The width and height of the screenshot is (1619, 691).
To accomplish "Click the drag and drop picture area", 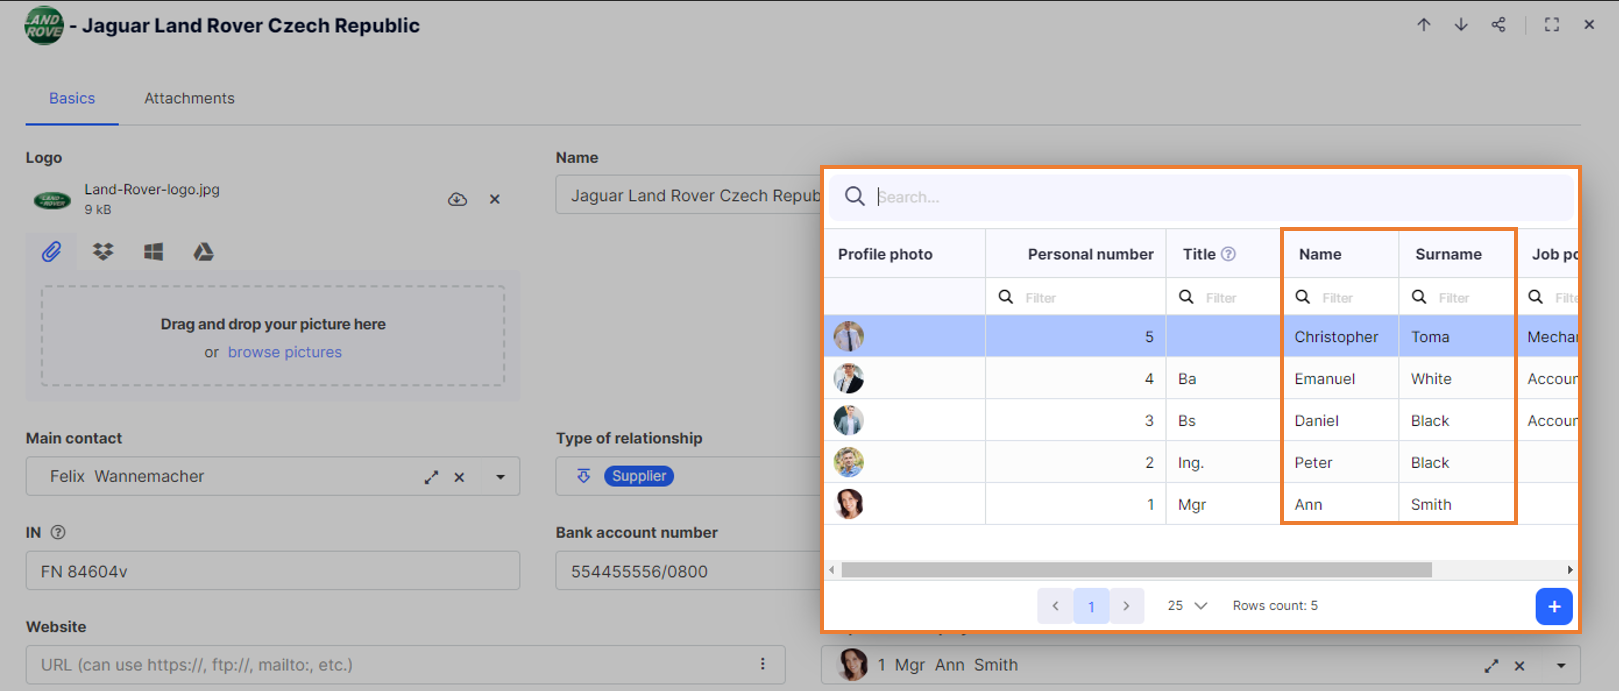I will pos(273,336).
